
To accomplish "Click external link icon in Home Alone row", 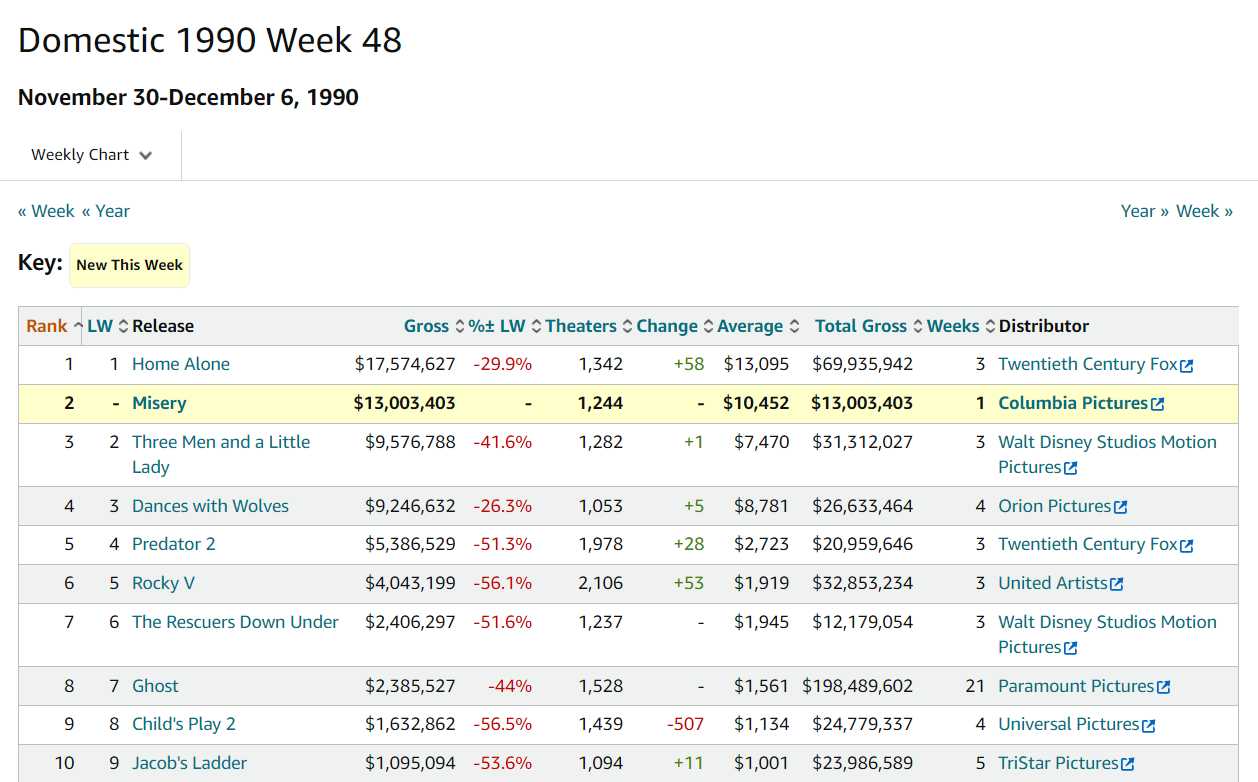I will pyautogui.click(x=1186, y=366).
